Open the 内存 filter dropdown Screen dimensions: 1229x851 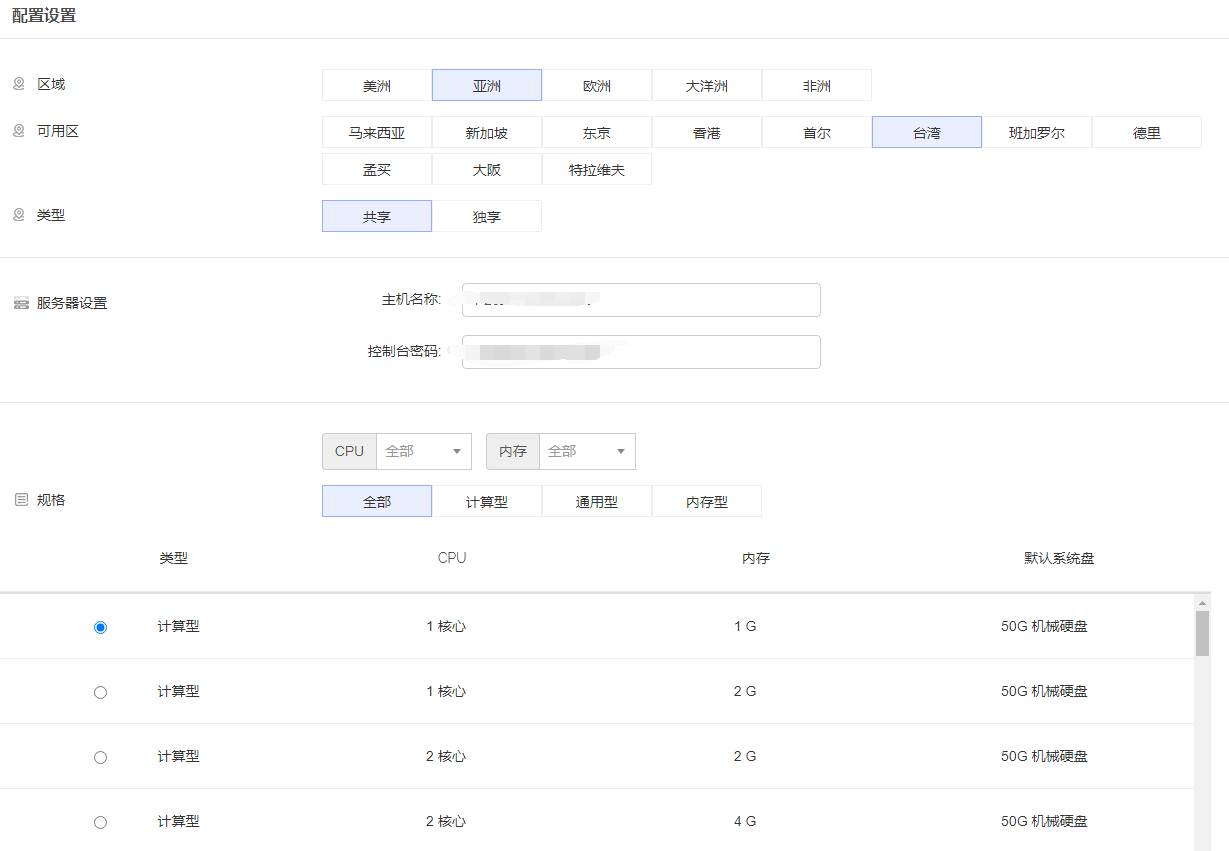point(586,452)
